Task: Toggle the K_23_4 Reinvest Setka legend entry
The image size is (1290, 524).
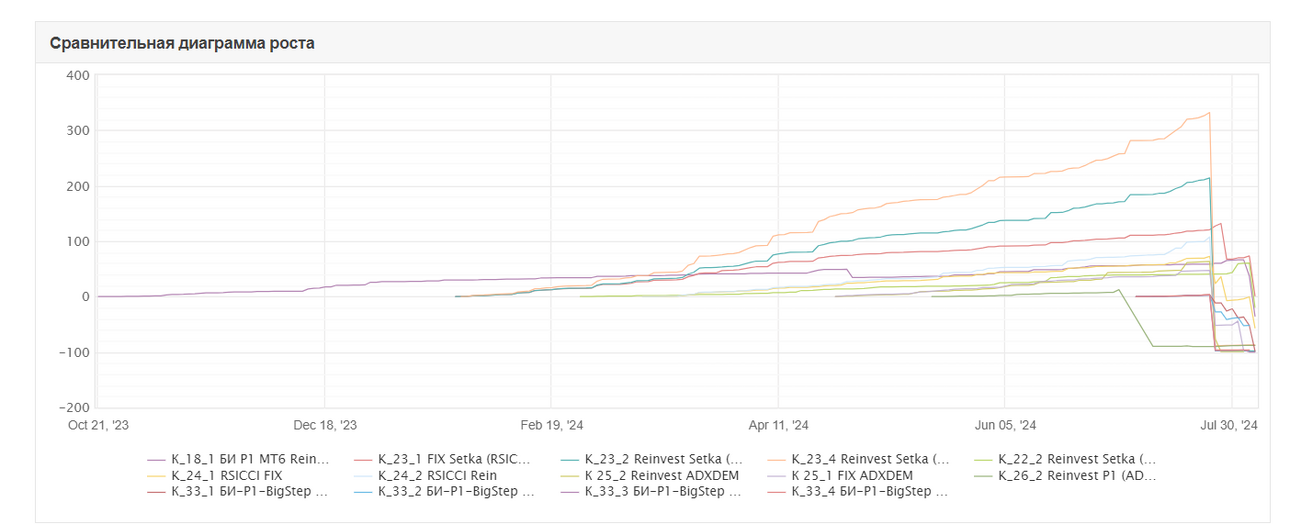Action: [859, 459]
